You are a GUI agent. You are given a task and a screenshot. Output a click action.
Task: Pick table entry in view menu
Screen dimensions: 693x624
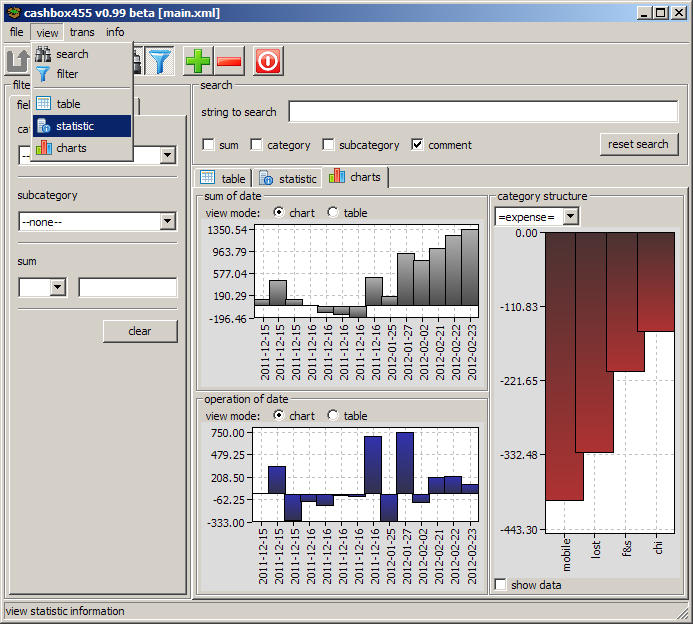pos(68,104)
